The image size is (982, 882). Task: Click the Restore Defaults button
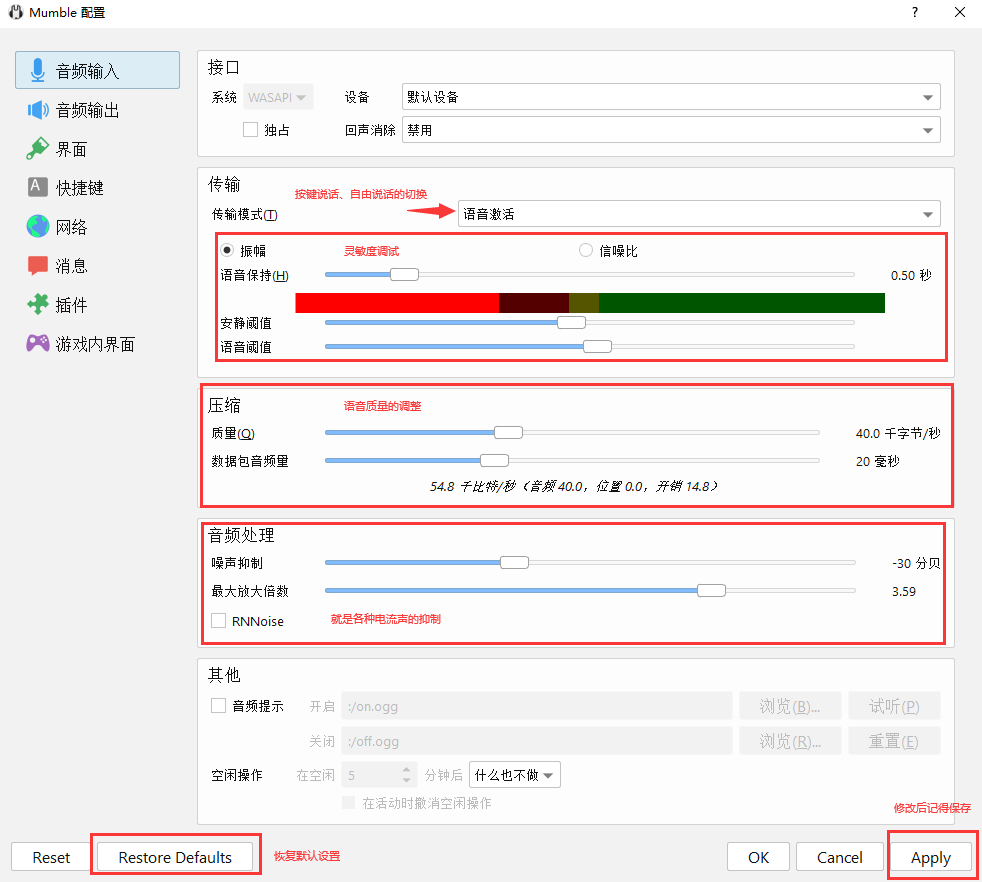175,857
